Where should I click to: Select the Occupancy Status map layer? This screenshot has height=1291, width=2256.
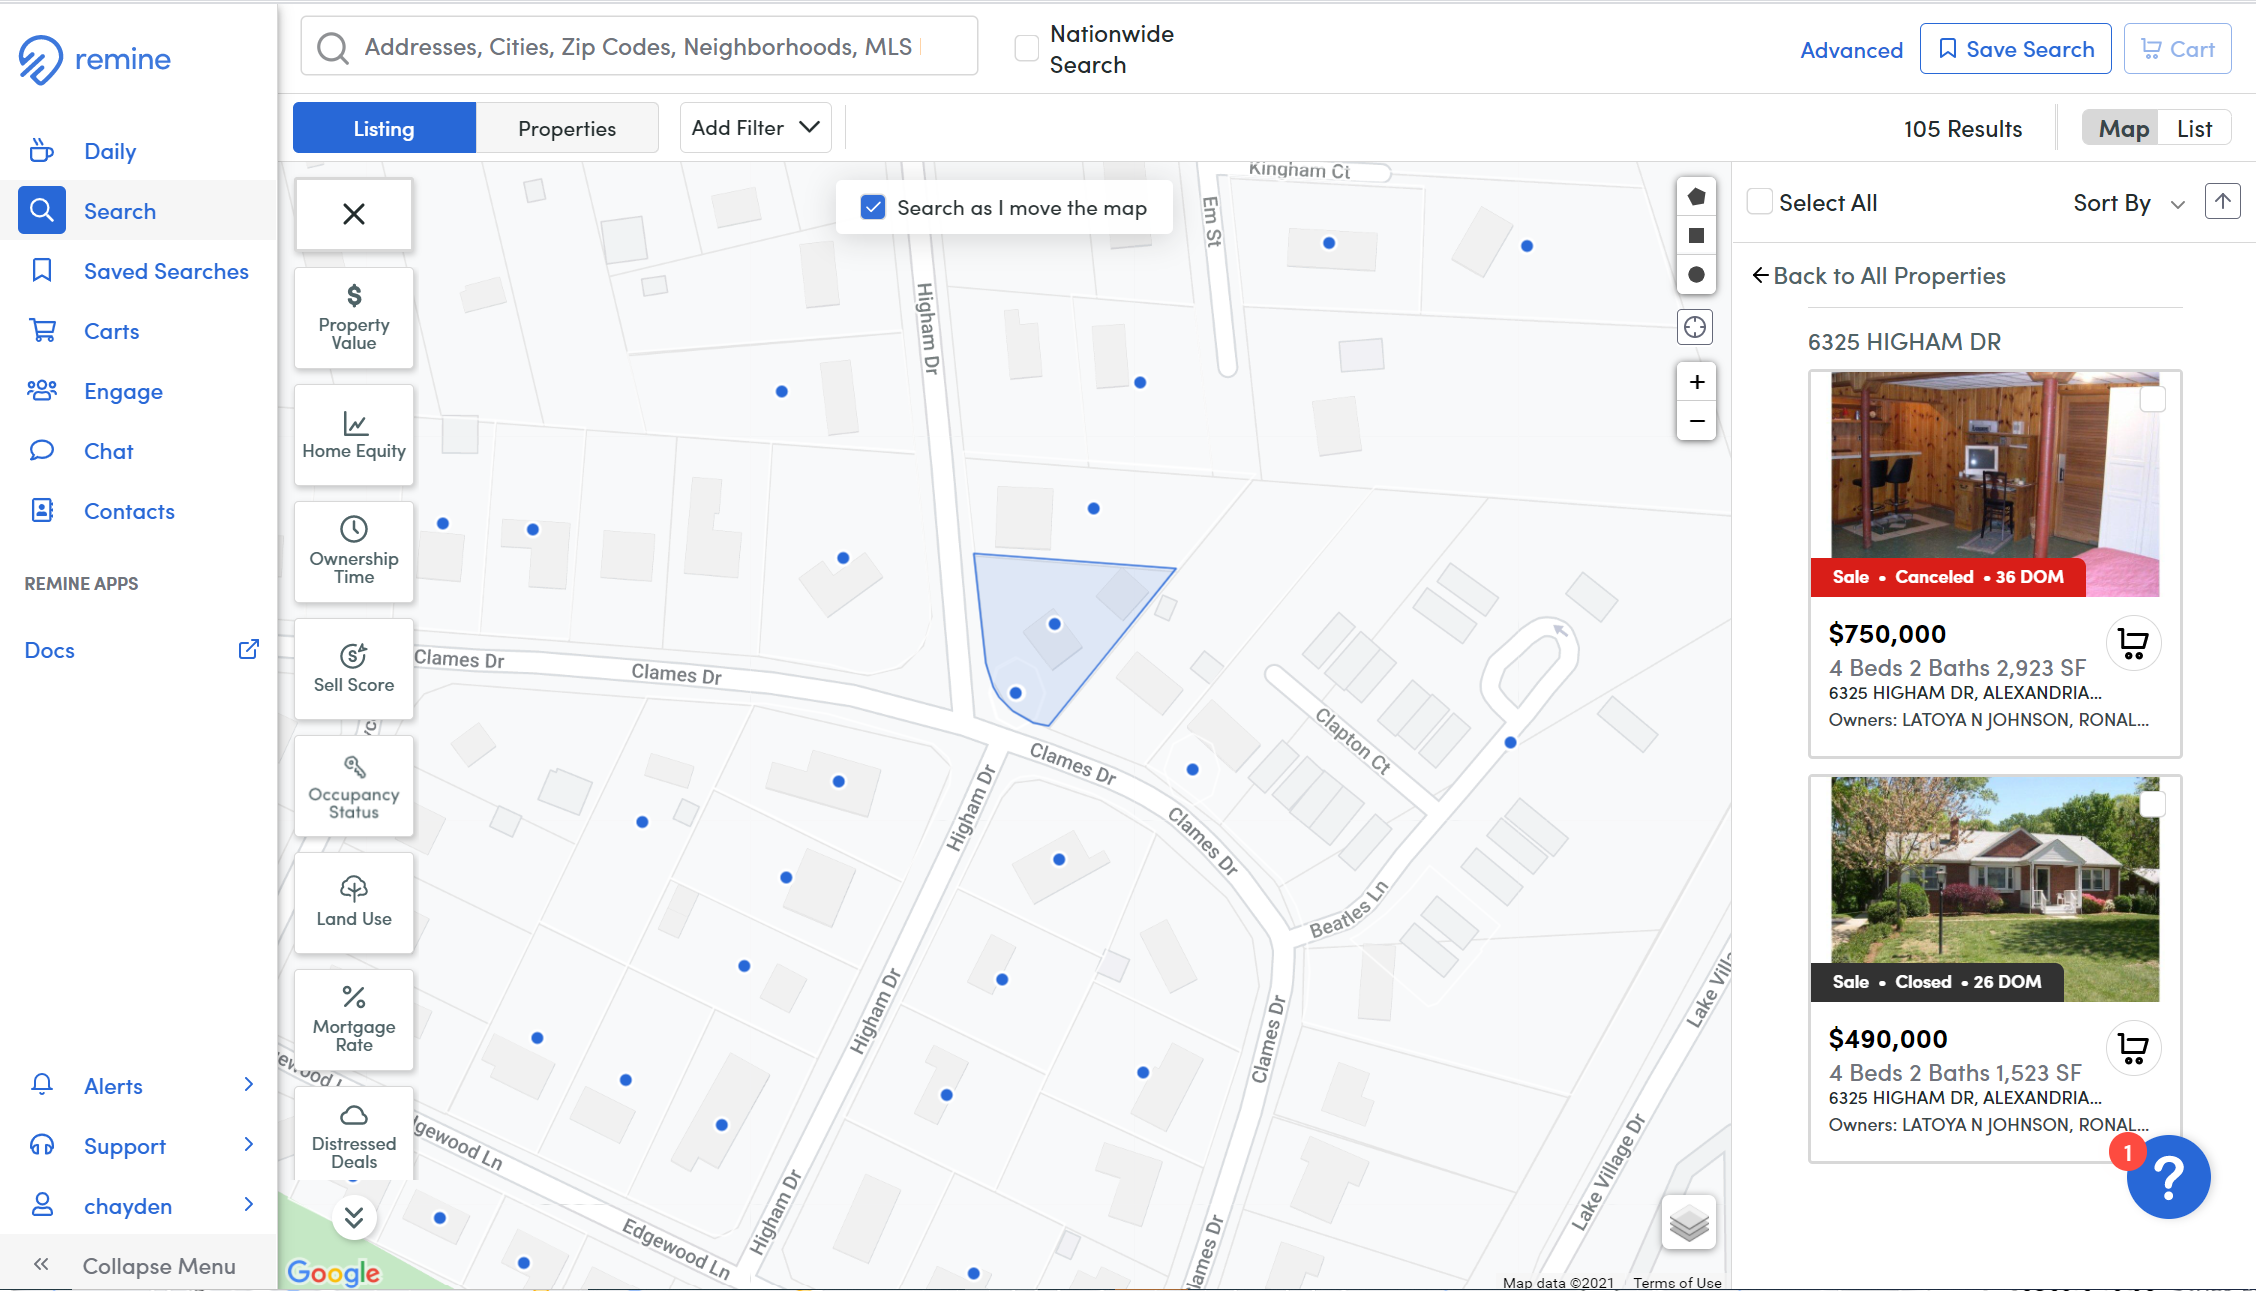[354, 786]
